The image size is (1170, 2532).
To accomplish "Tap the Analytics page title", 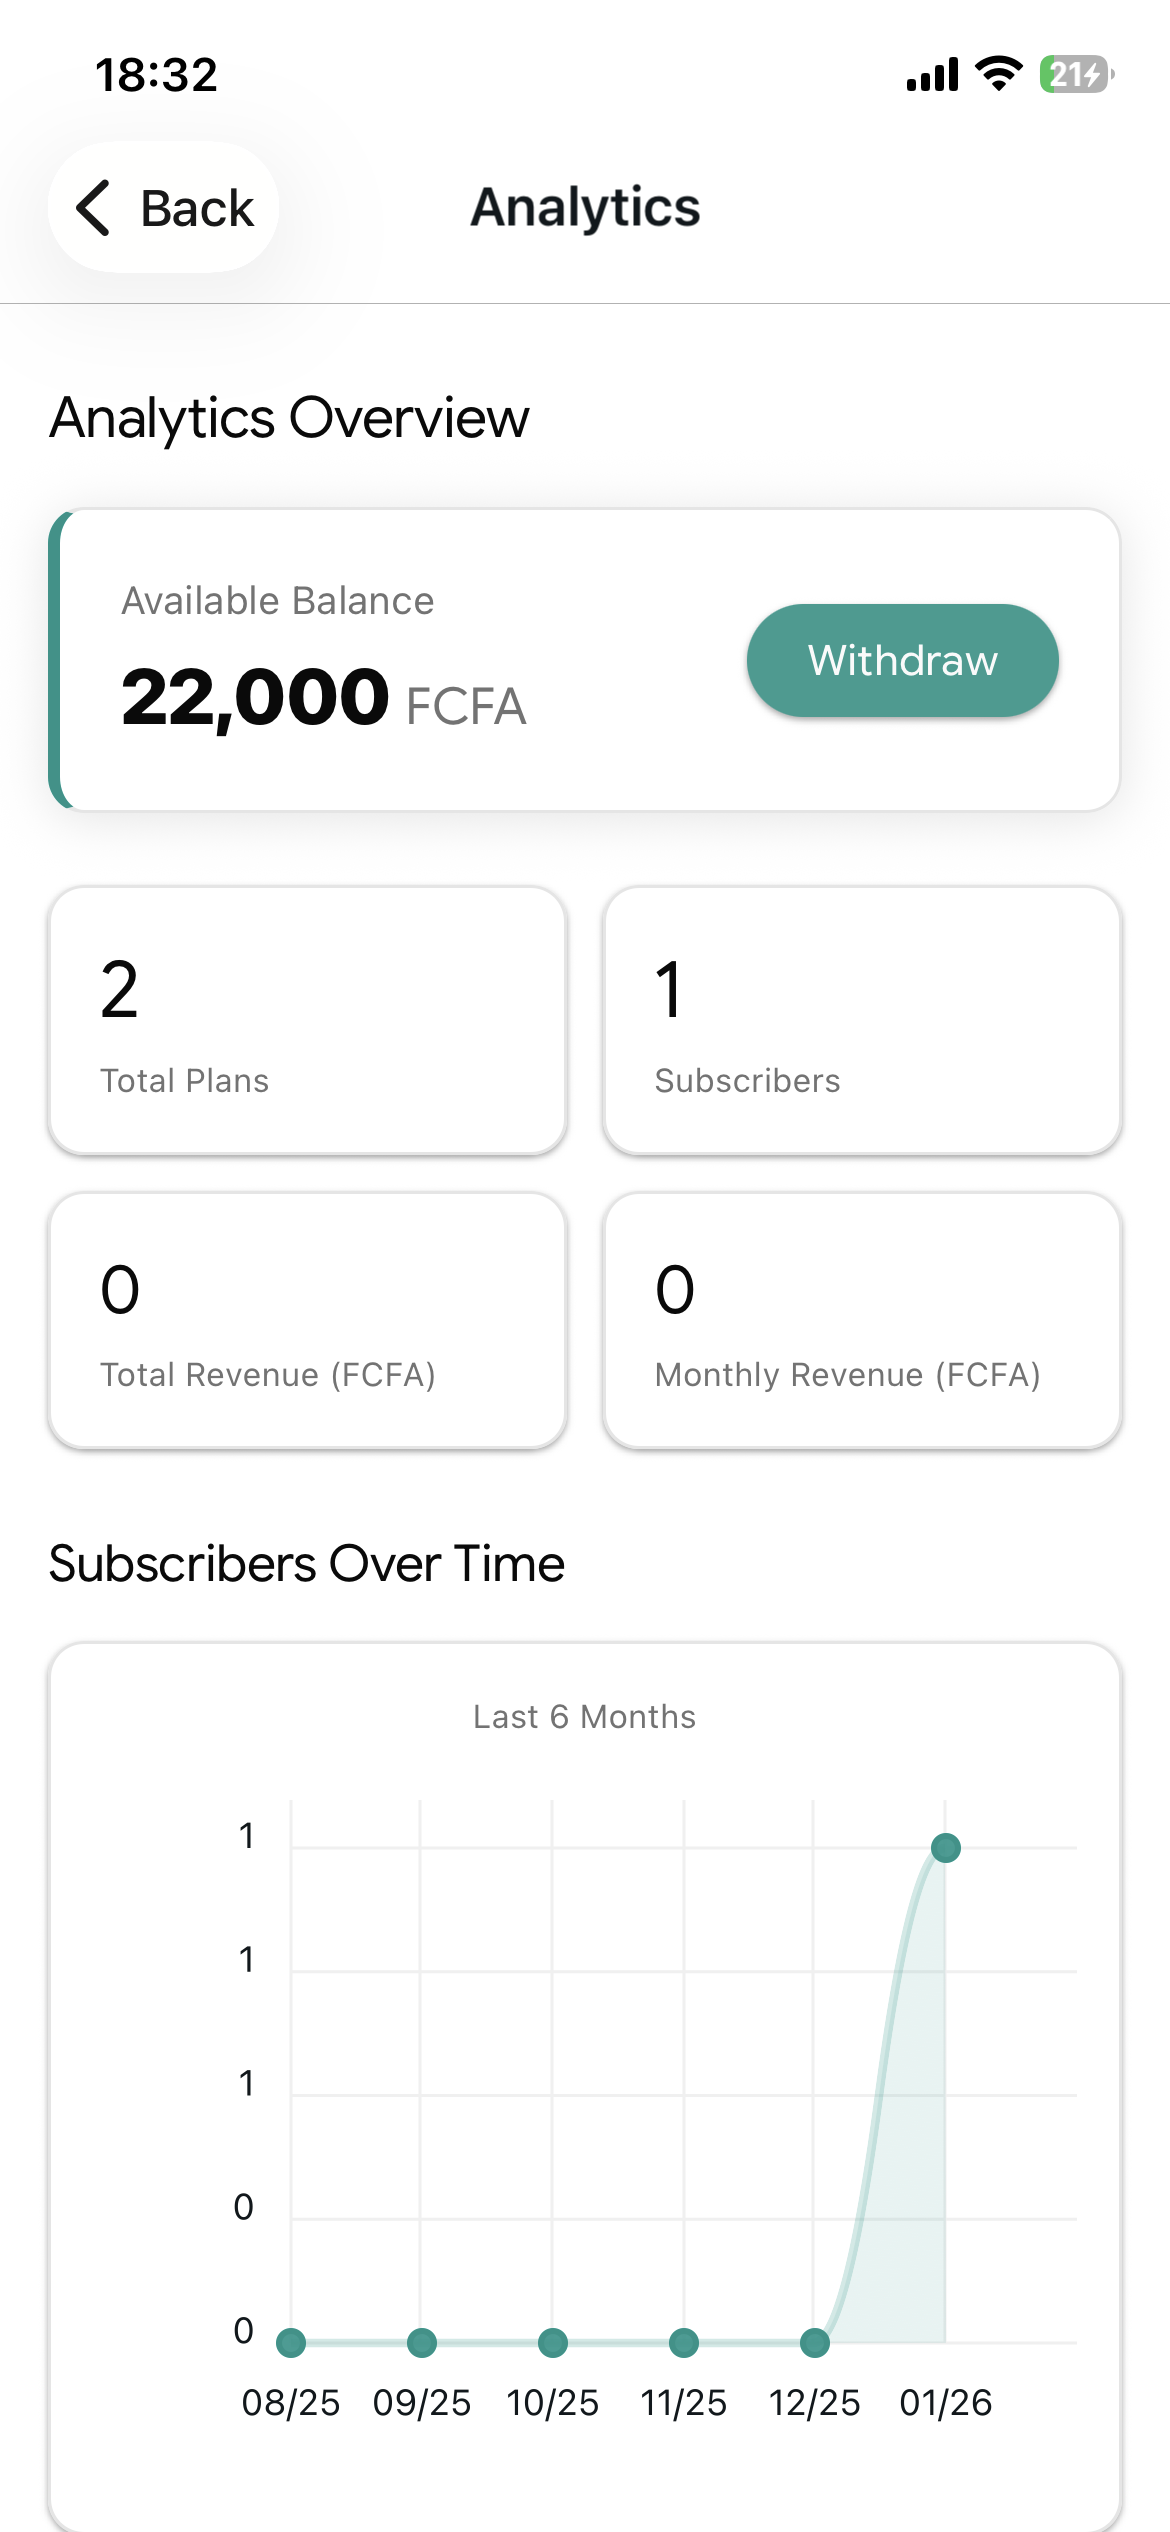I will coord(585,208).
